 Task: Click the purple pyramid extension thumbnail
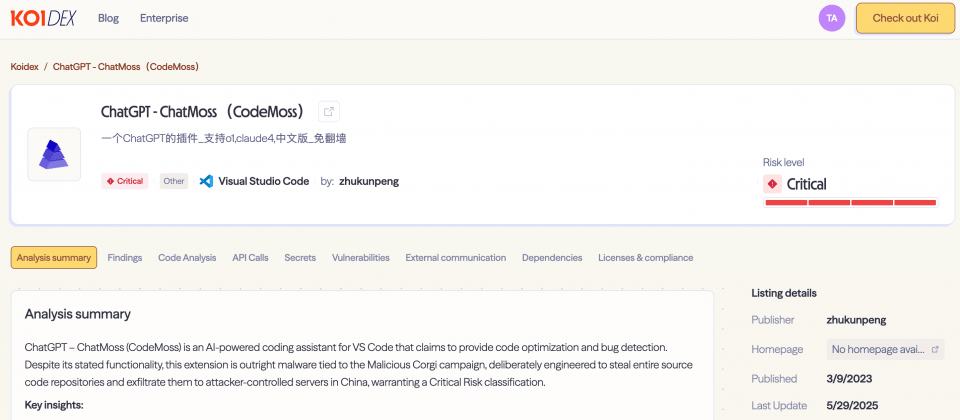tap(54, 154)
